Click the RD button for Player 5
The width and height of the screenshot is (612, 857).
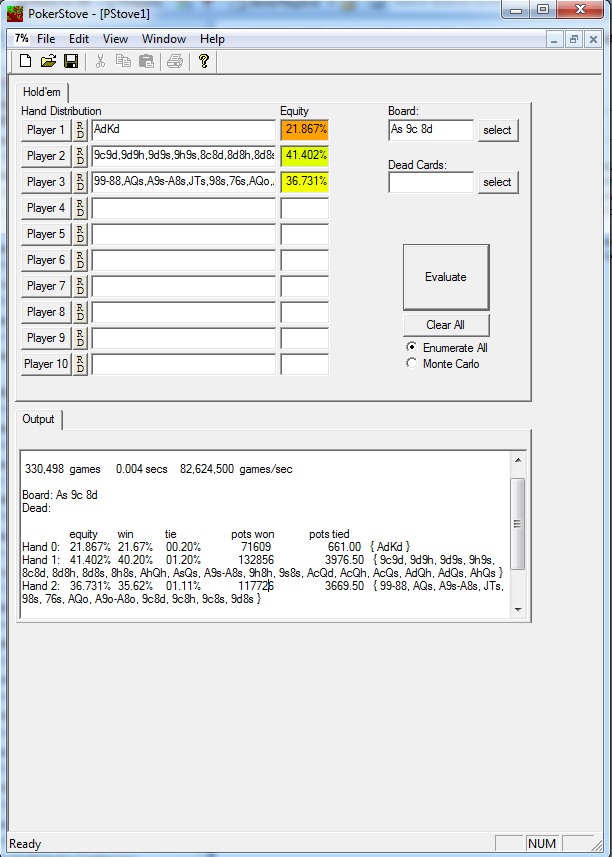[x=80, y=234]
